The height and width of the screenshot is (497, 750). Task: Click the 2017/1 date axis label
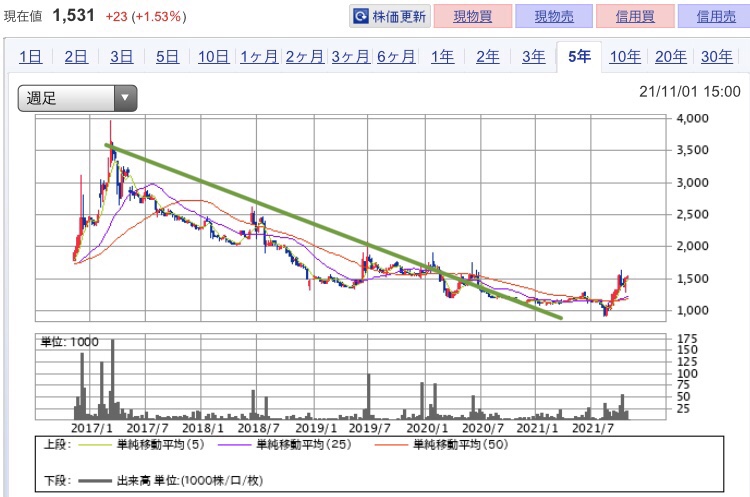coord(92,428)
